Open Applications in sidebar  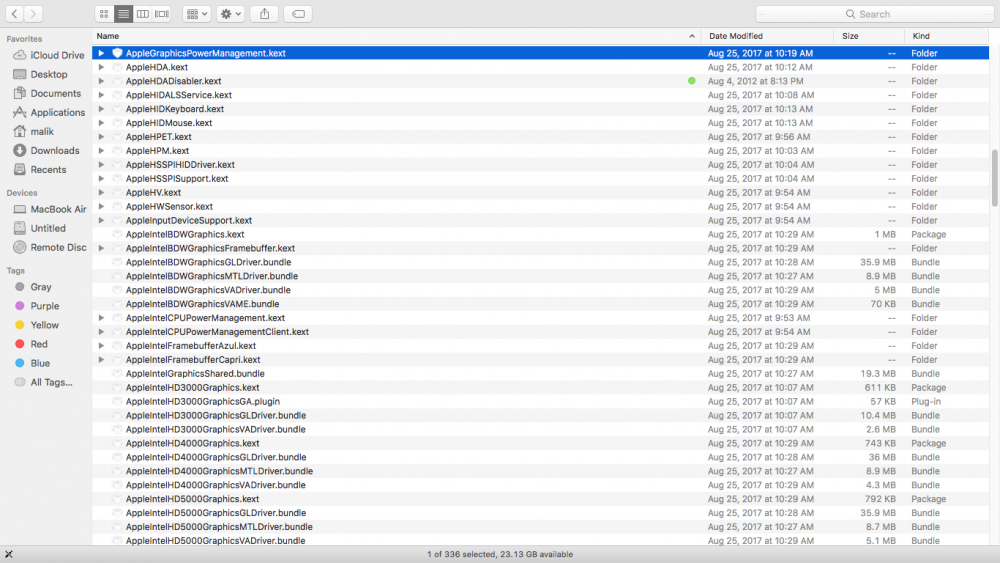pyautogui.click(x=49, y=113)
